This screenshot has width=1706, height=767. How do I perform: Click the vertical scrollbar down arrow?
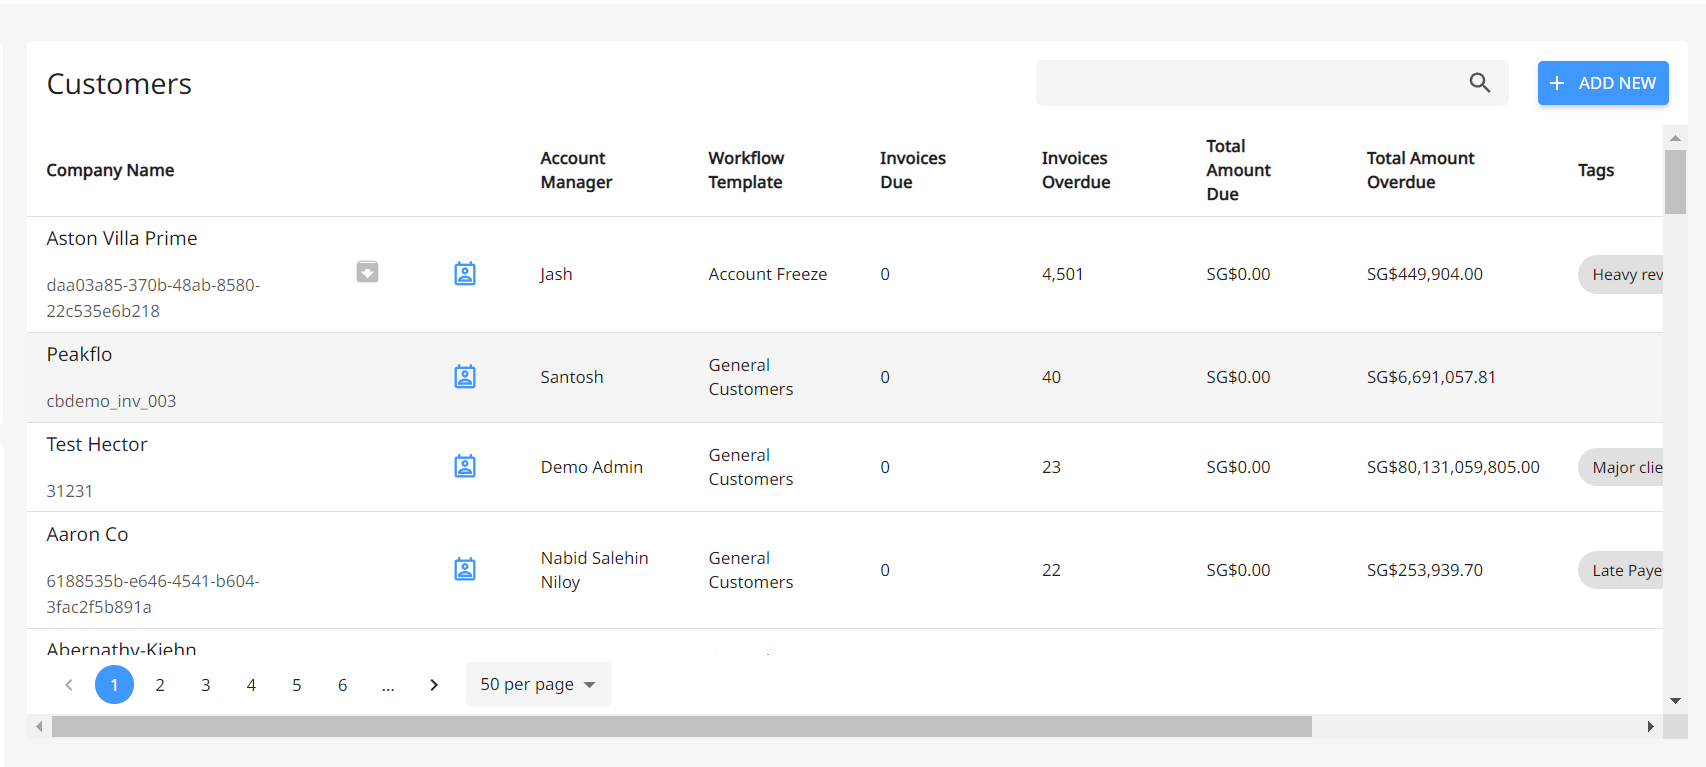click(1675, 701)
